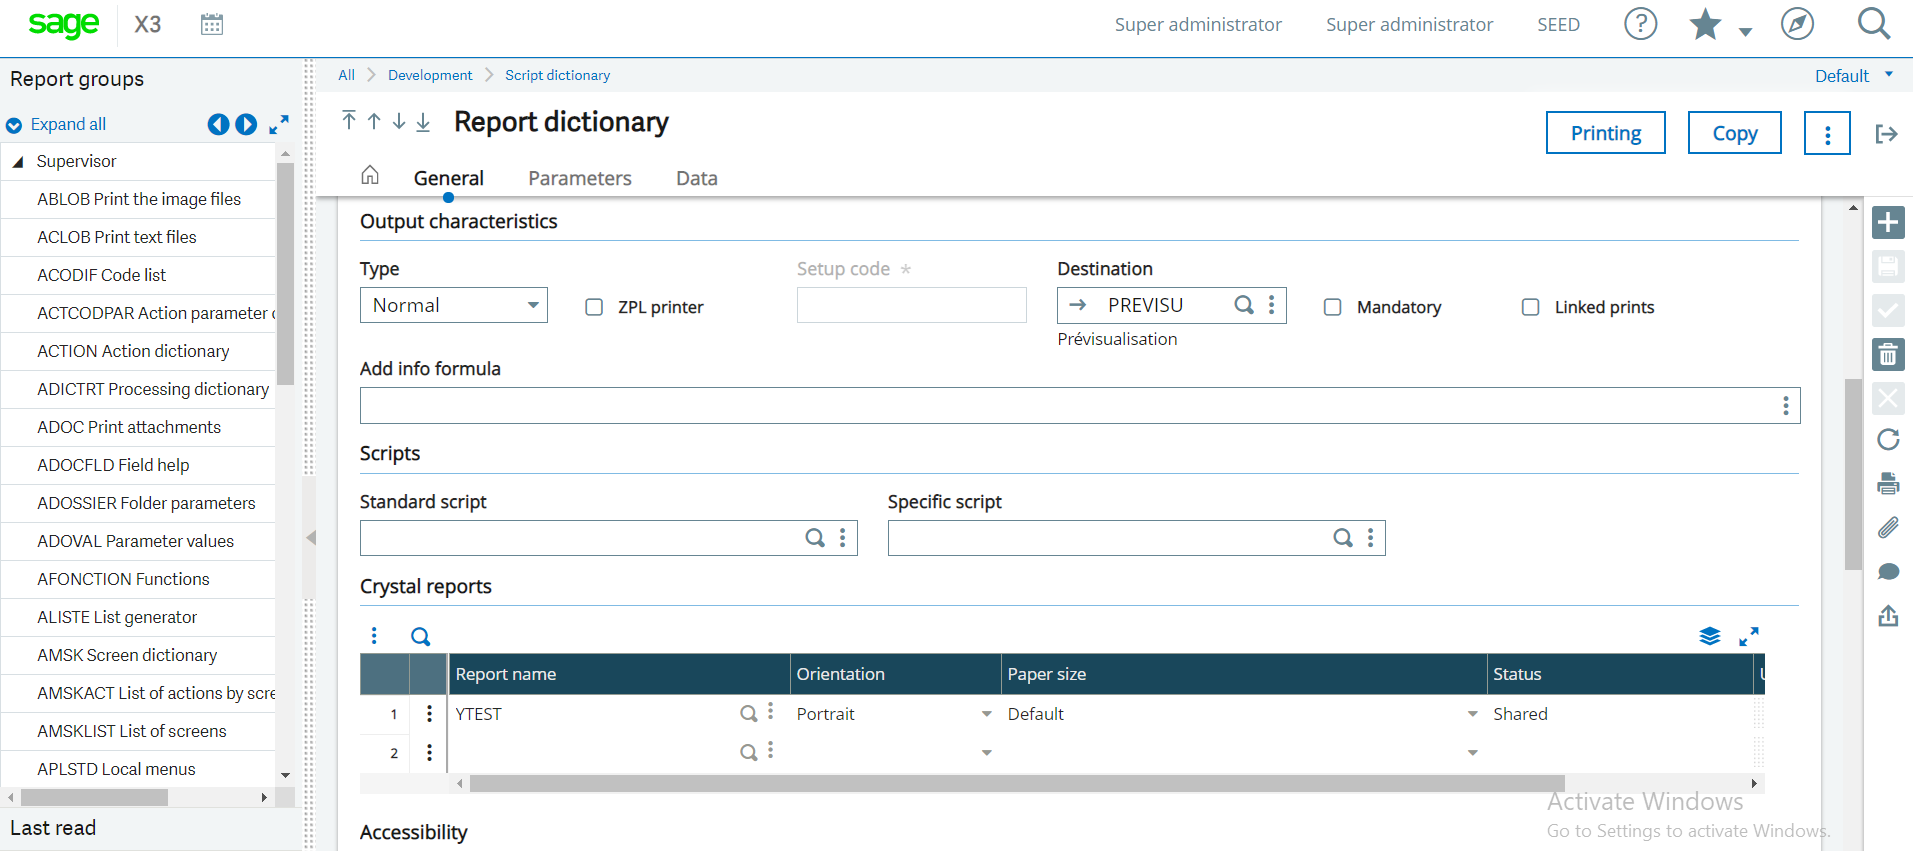
Task: Click the Script dictionary breadcrumb
Action: click(x=557, y=75)
